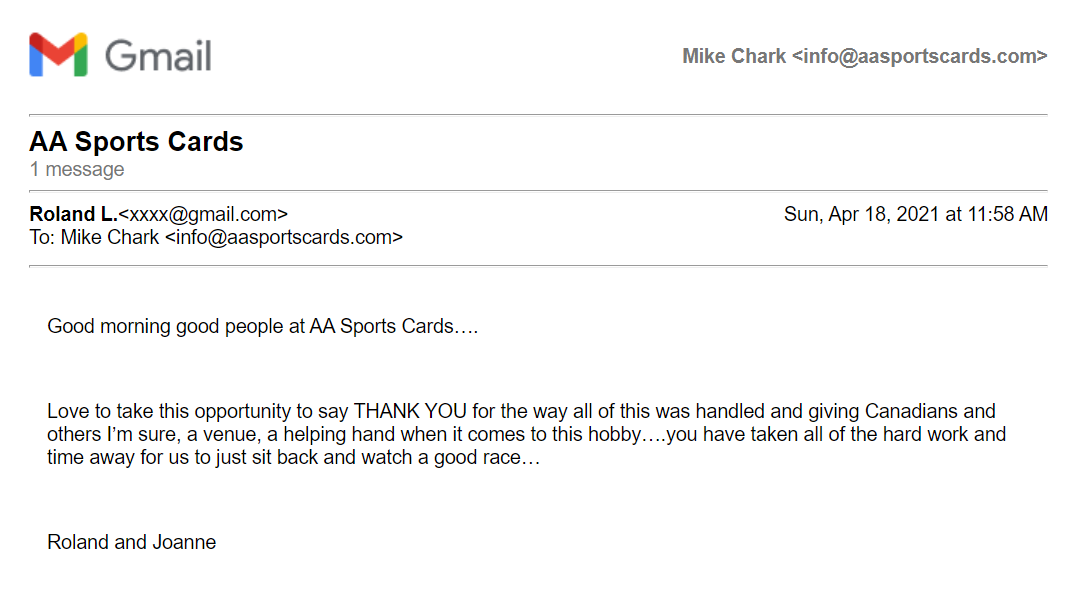The height and width of the screenshot is (600, 1080).
Task: Click the sender name Roland L.
Action: pos(73,214)
